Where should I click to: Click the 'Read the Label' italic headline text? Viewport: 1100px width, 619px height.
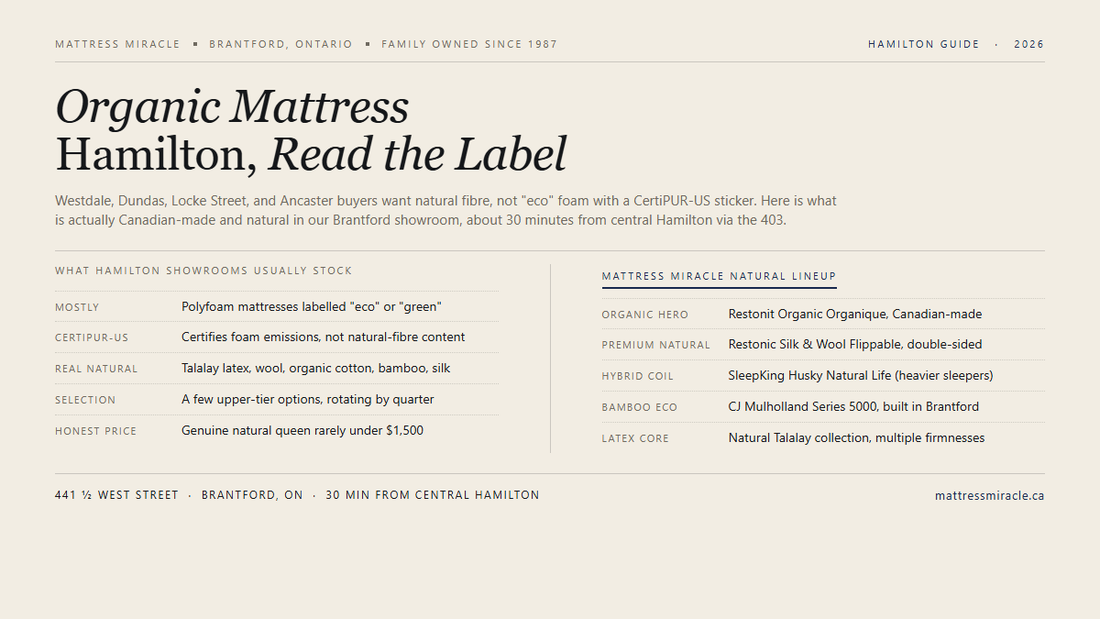pos(417,154)
